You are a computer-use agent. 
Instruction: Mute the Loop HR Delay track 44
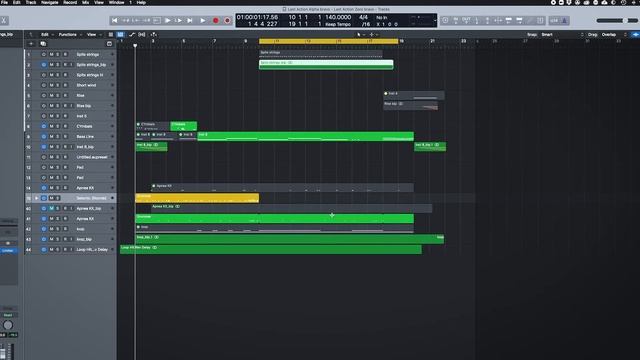(51, 250)
